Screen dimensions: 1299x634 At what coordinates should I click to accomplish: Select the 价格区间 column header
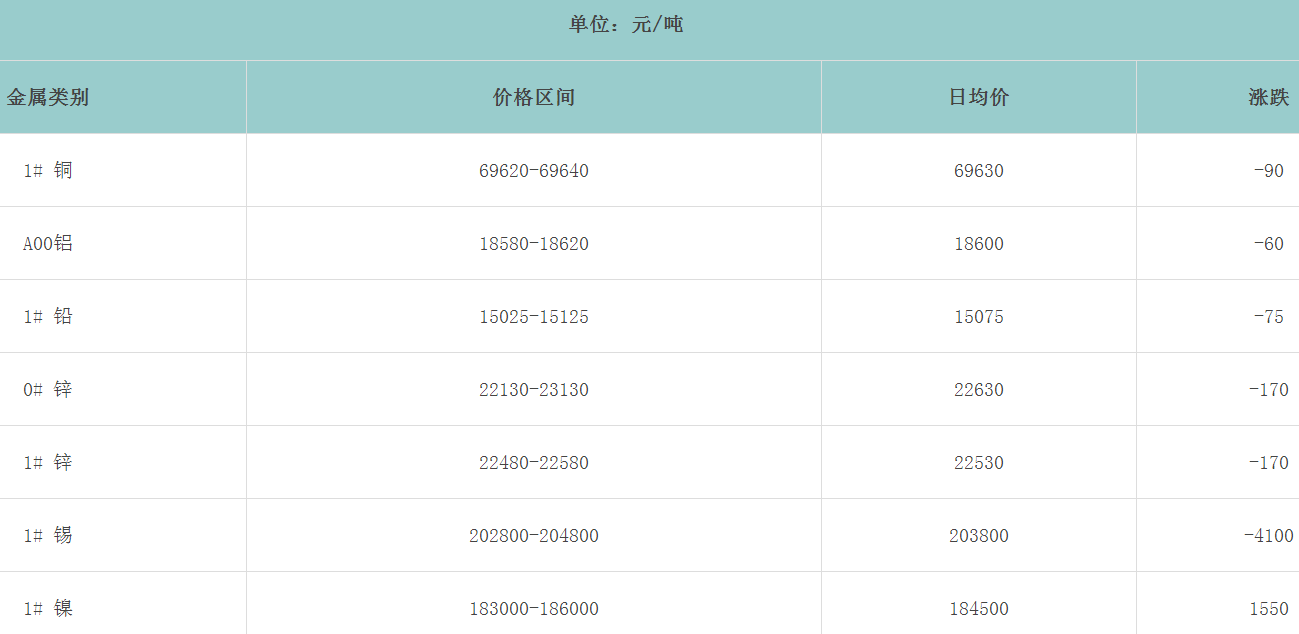(x=532, y=97)
